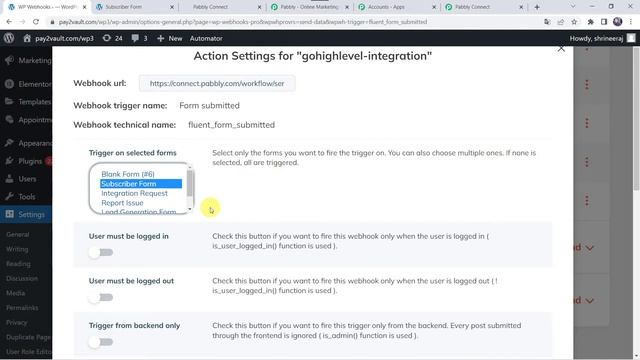Screen dimensions: 640x360
Task: Go back in browser history
Action: 9,22
